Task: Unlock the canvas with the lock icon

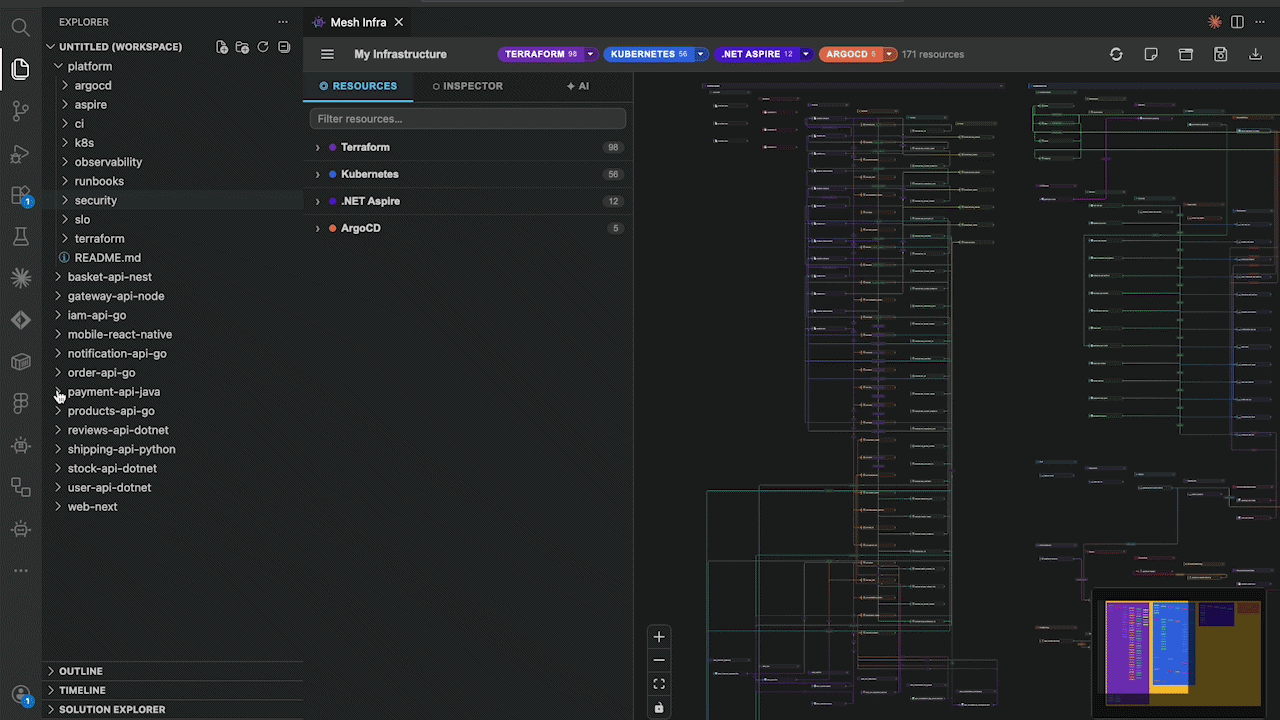Action: pos(658,708)
